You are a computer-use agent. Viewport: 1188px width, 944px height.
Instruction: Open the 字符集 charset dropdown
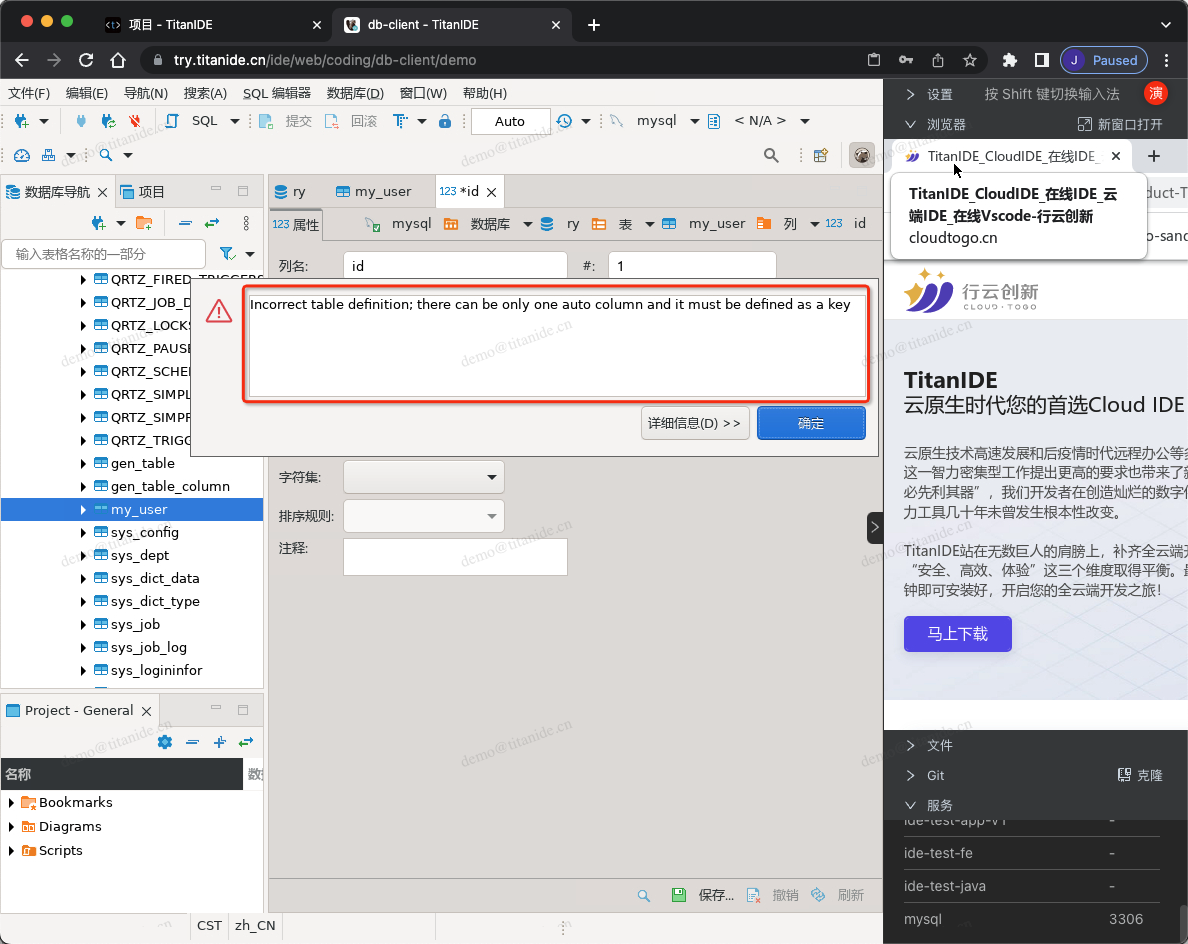(423, 477)
